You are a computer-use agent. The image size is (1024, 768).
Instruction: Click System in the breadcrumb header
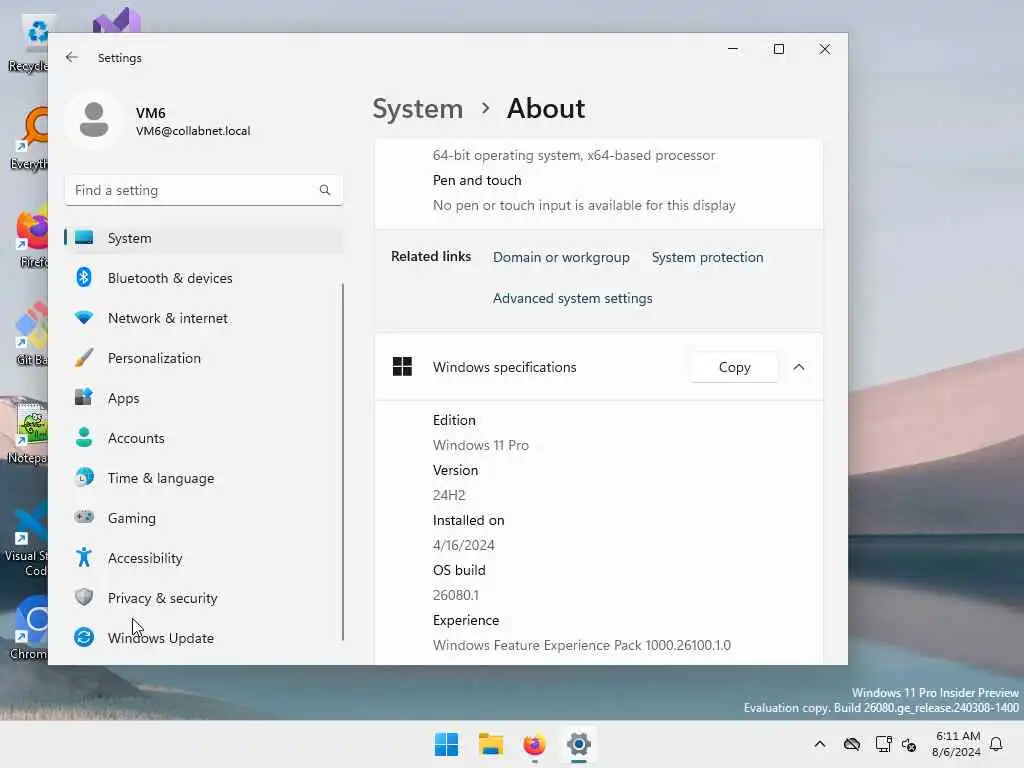pyautogui.click(x=418, y=108)
